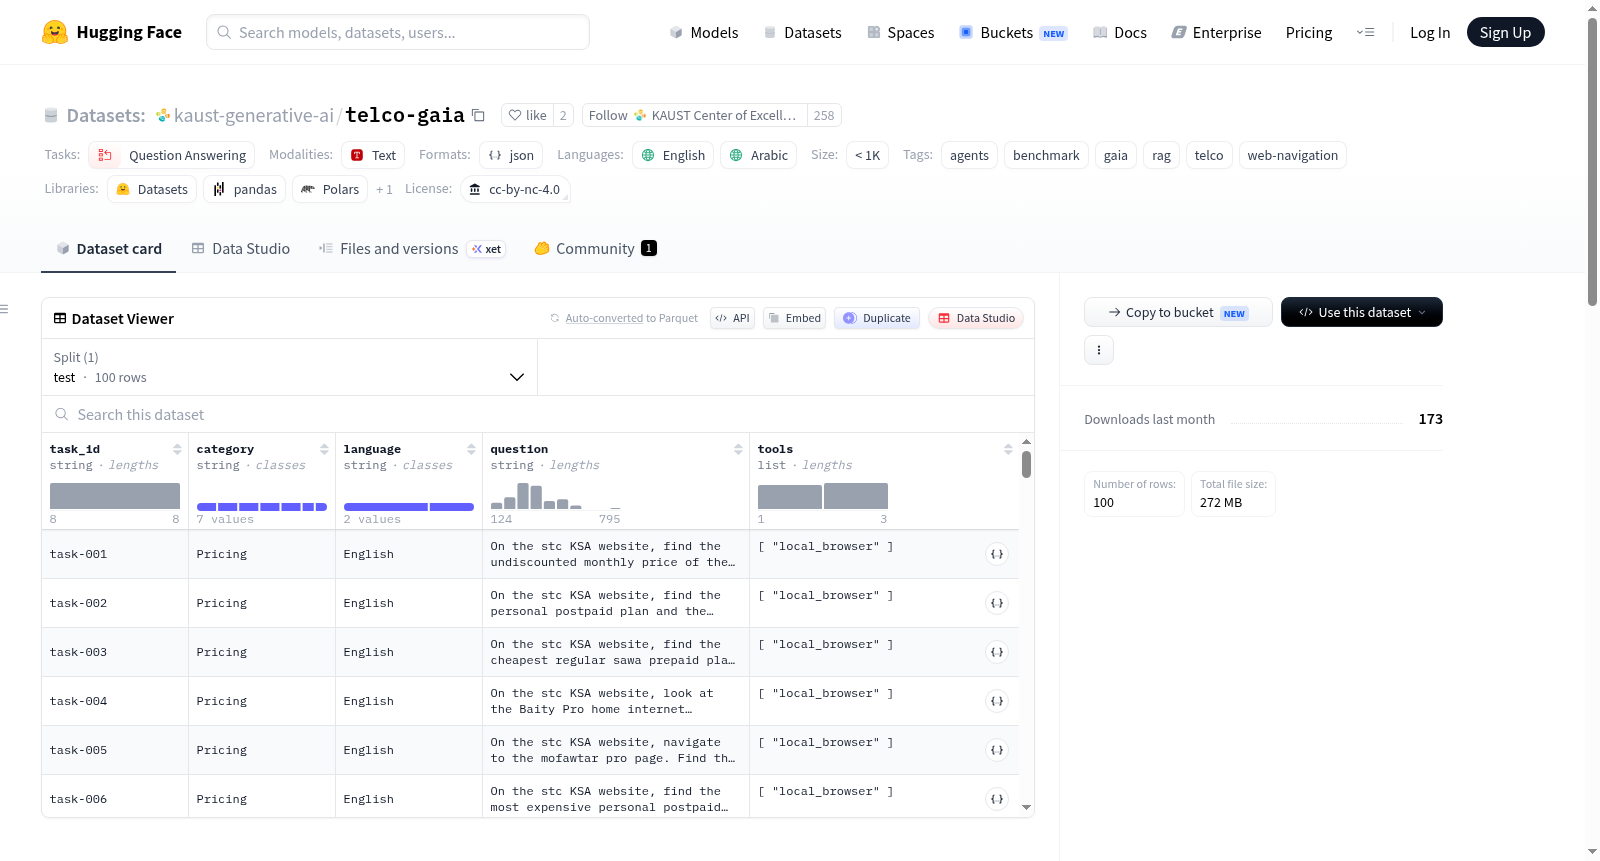1600x861 pixels.
Task: Click the pandas library tag
Action: pos(245,189)
